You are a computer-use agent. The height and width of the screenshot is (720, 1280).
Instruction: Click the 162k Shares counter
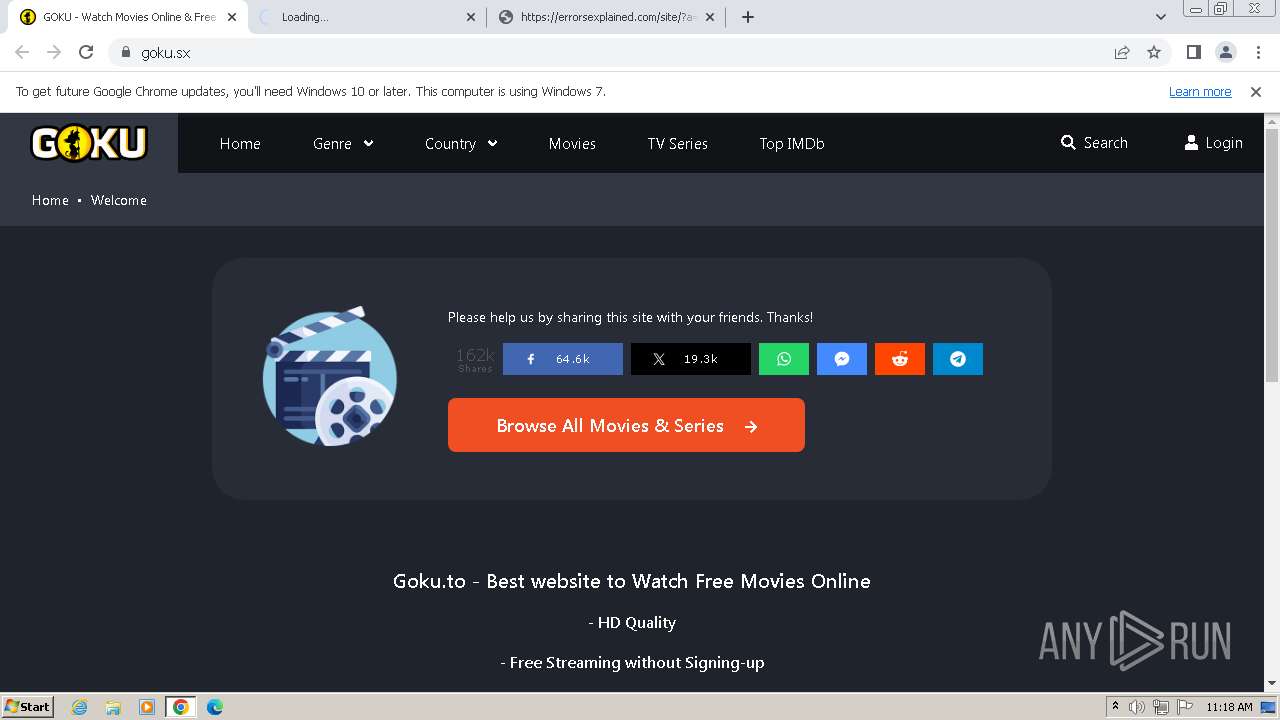click(475, 360)
